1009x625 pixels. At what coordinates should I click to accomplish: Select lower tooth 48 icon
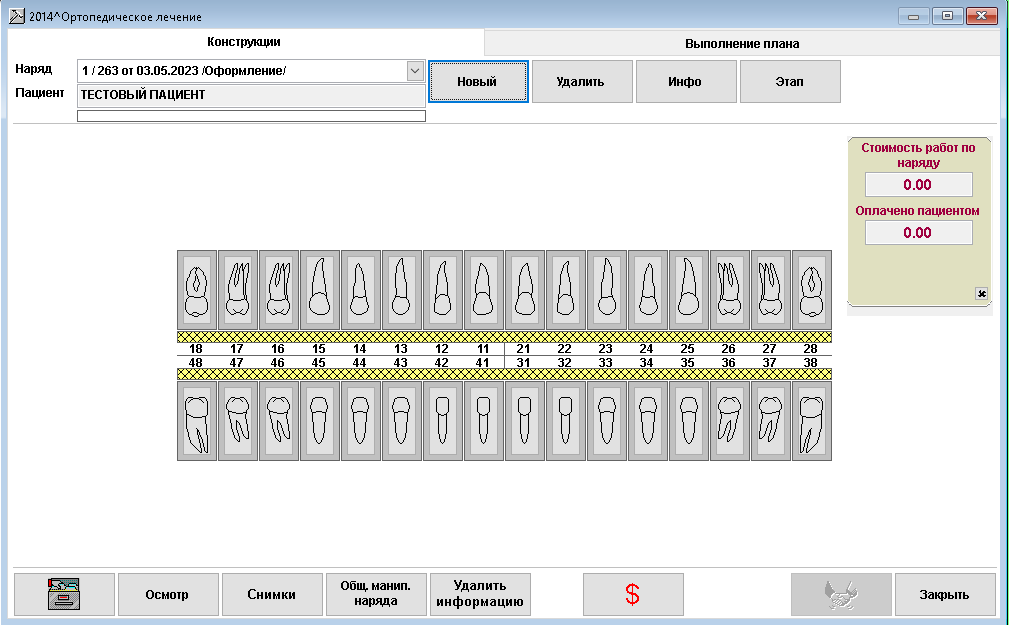pos(197,420)
